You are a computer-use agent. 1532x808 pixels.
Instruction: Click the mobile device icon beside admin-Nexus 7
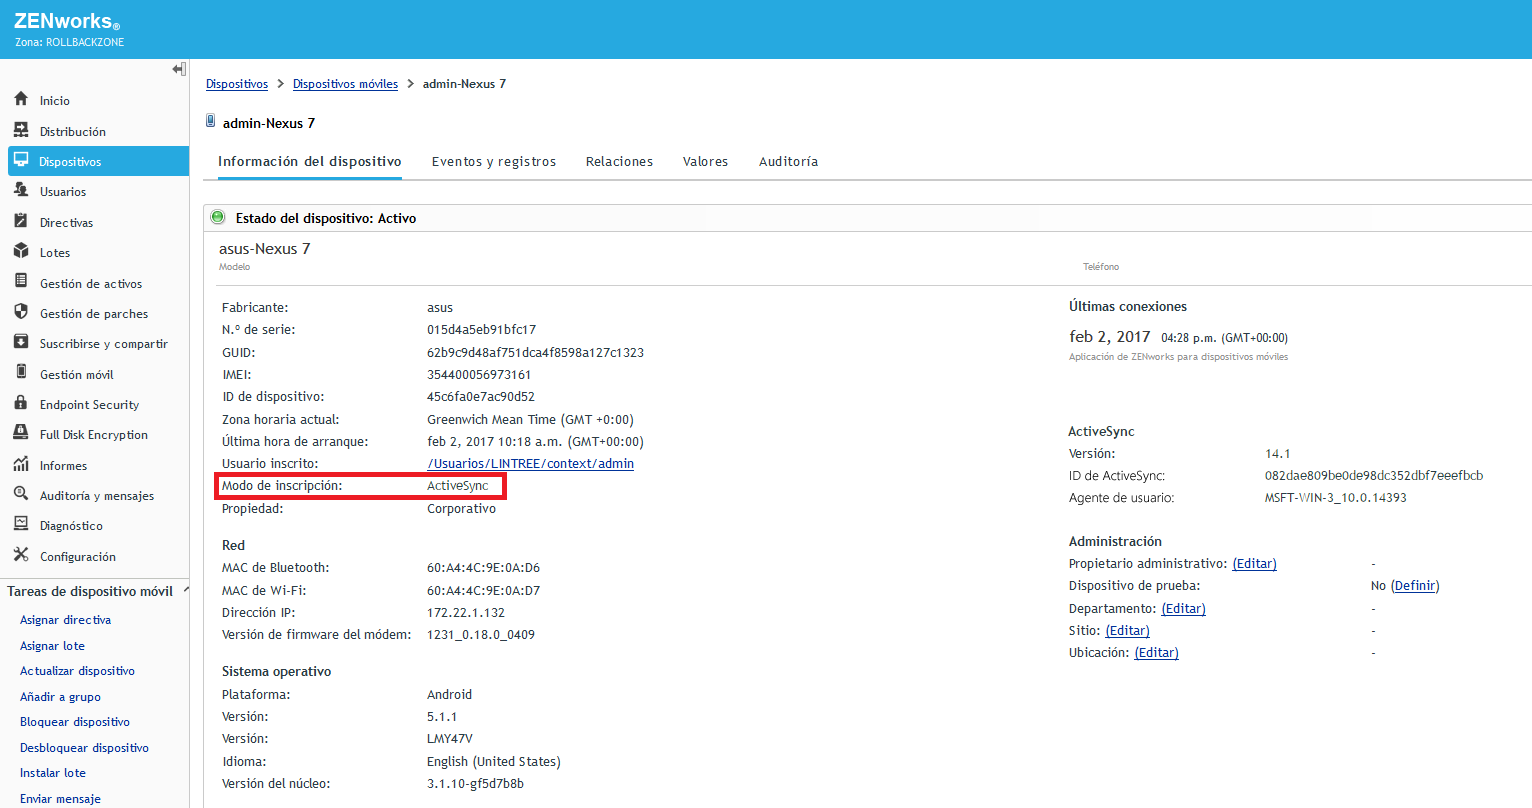pos(210,122)
